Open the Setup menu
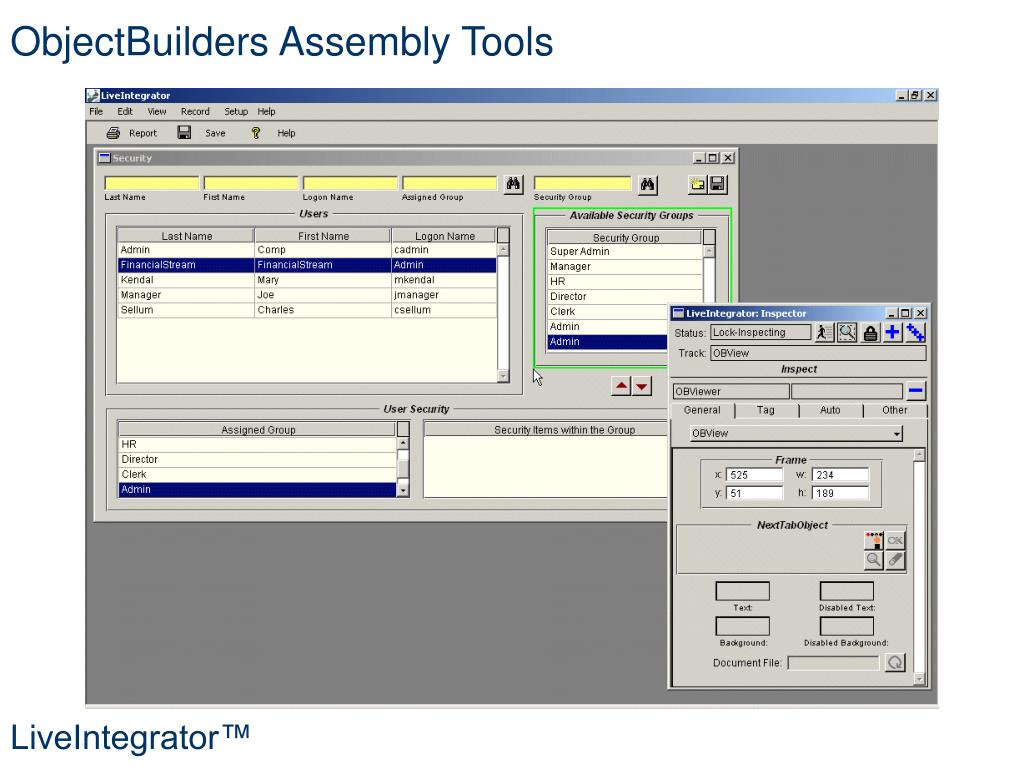 pyautogui.click(x=236, y=112)
